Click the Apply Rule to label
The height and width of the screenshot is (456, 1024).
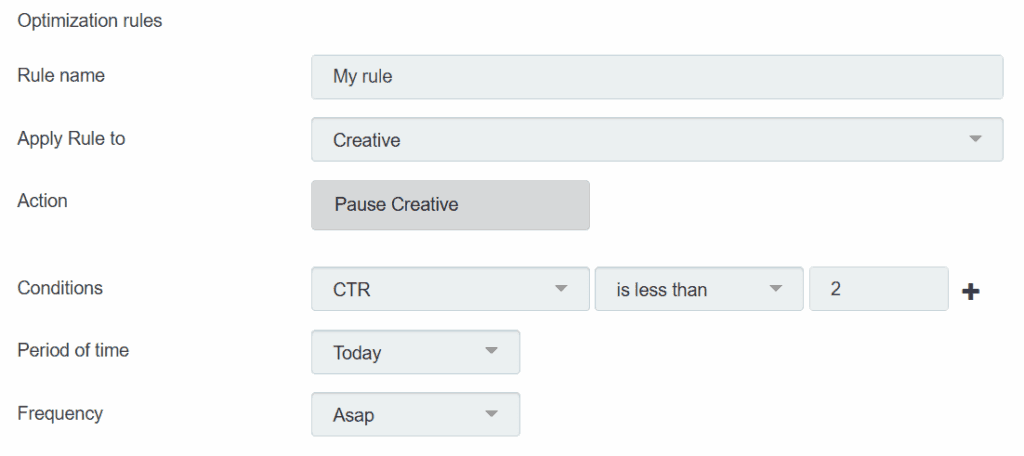click(x=71, y=139)
